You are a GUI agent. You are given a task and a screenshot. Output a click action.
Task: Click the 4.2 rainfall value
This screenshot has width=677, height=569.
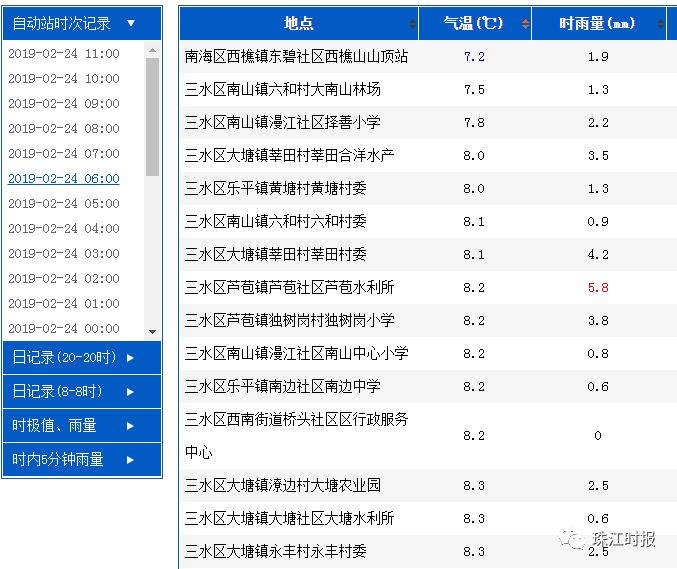point(598,255)
